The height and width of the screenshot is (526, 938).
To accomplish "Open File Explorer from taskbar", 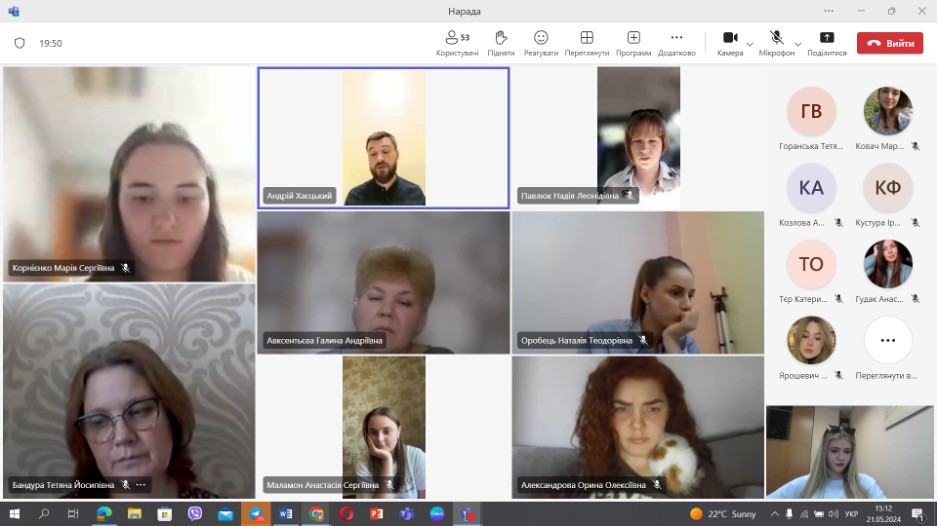I will (x=134, y=514).
